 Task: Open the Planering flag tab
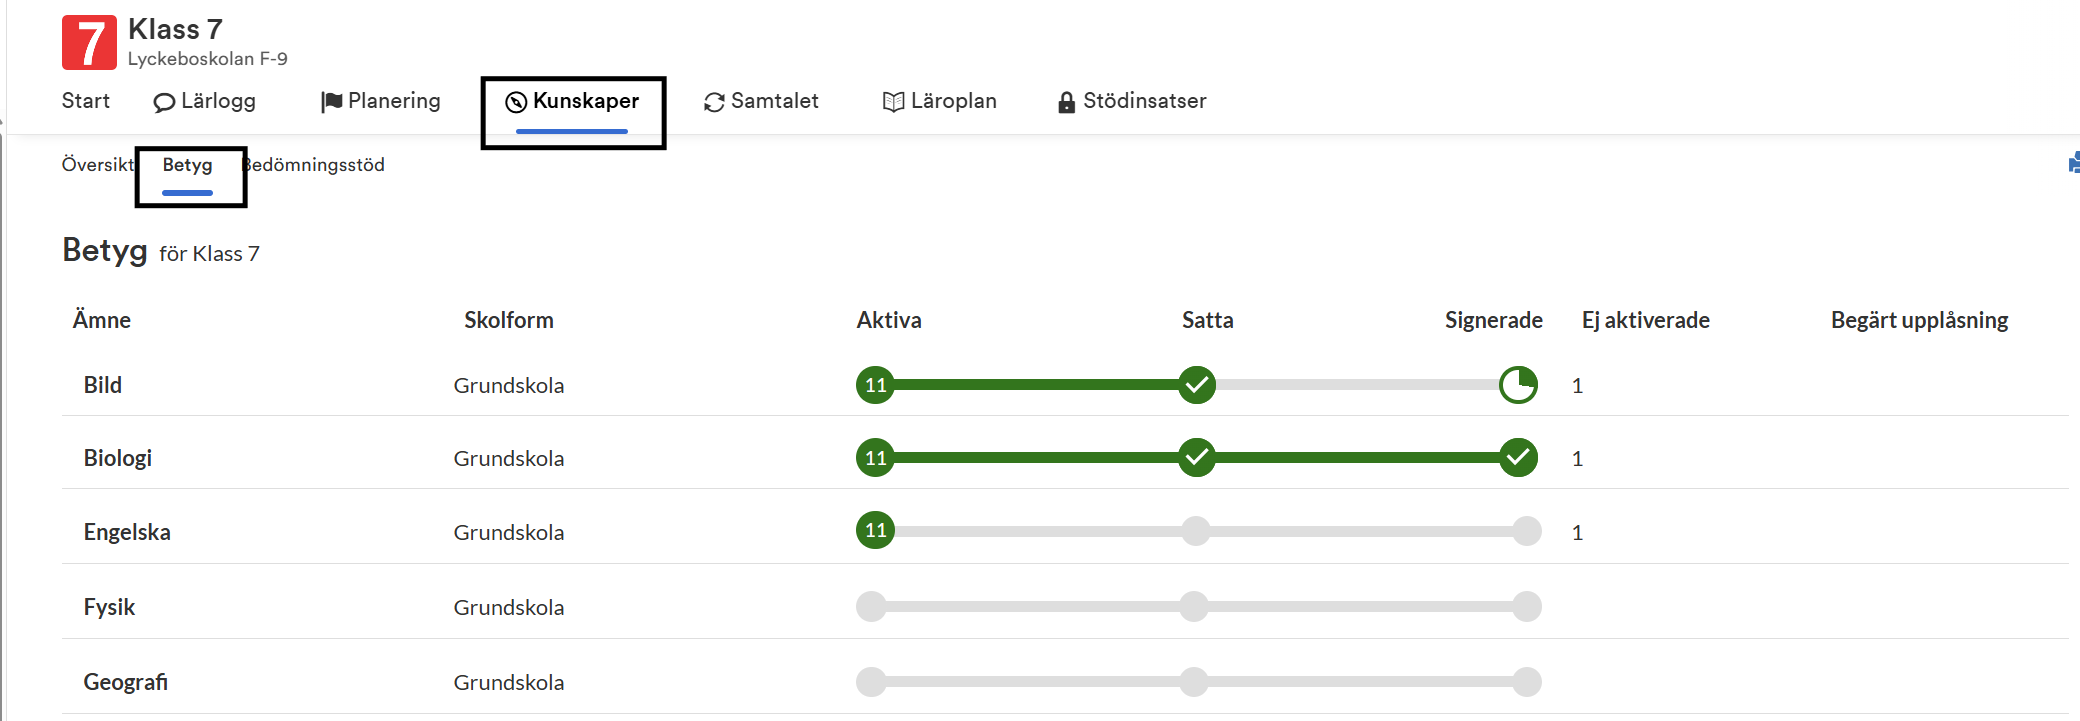click(381, 101)
